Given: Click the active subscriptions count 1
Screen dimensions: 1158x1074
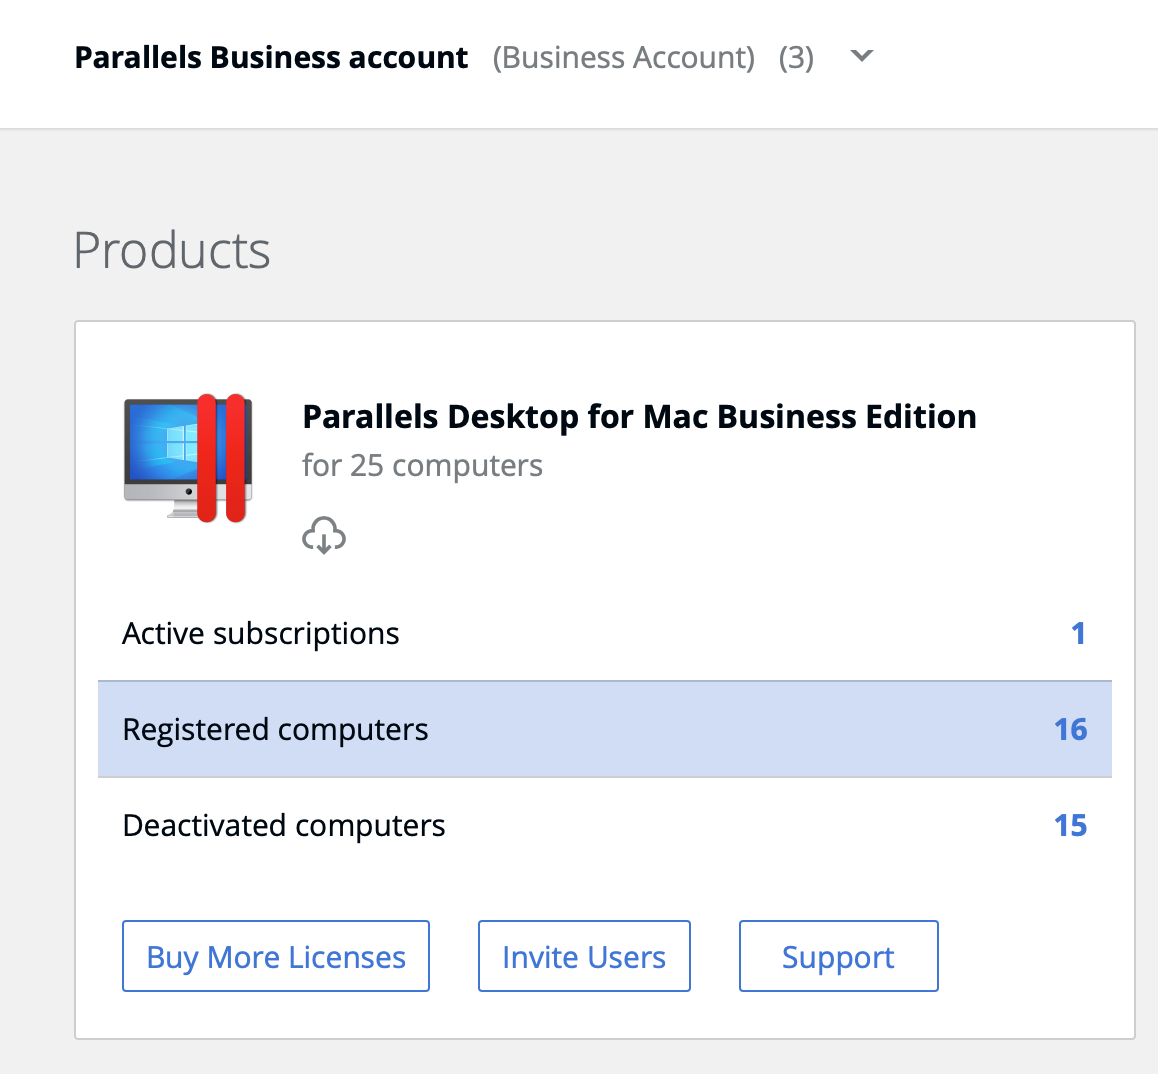Looking at the screenshot, I should (x=1078, y=634).
